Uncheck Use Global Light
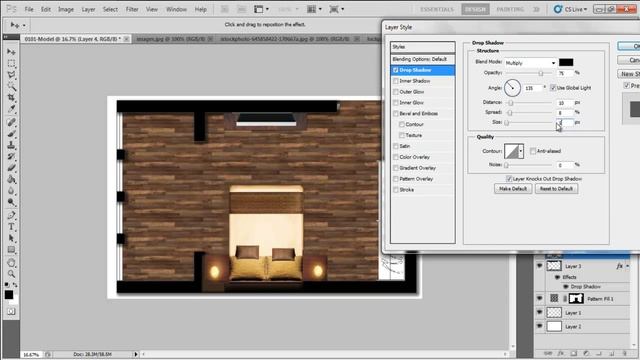Image resolution: width=640 pixels, height=360 pixels. click(x=553, y=88)
